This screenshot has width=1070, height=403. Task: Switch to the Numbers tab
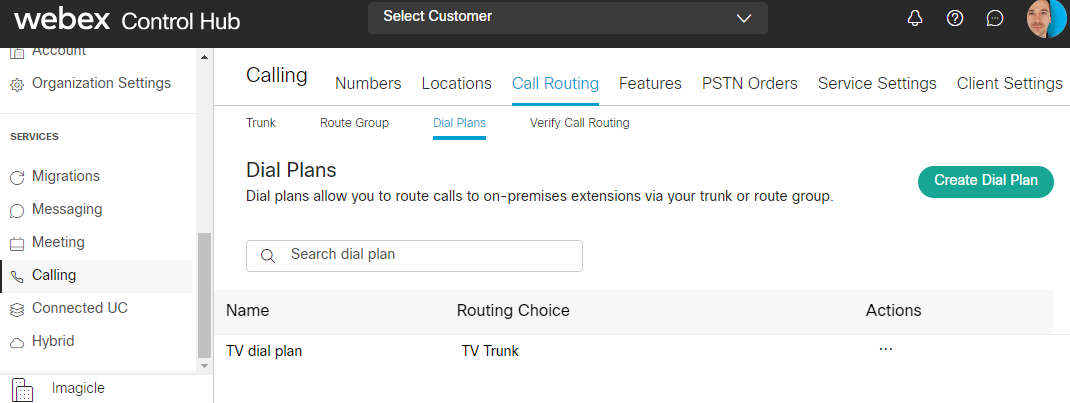coord(368,84)
